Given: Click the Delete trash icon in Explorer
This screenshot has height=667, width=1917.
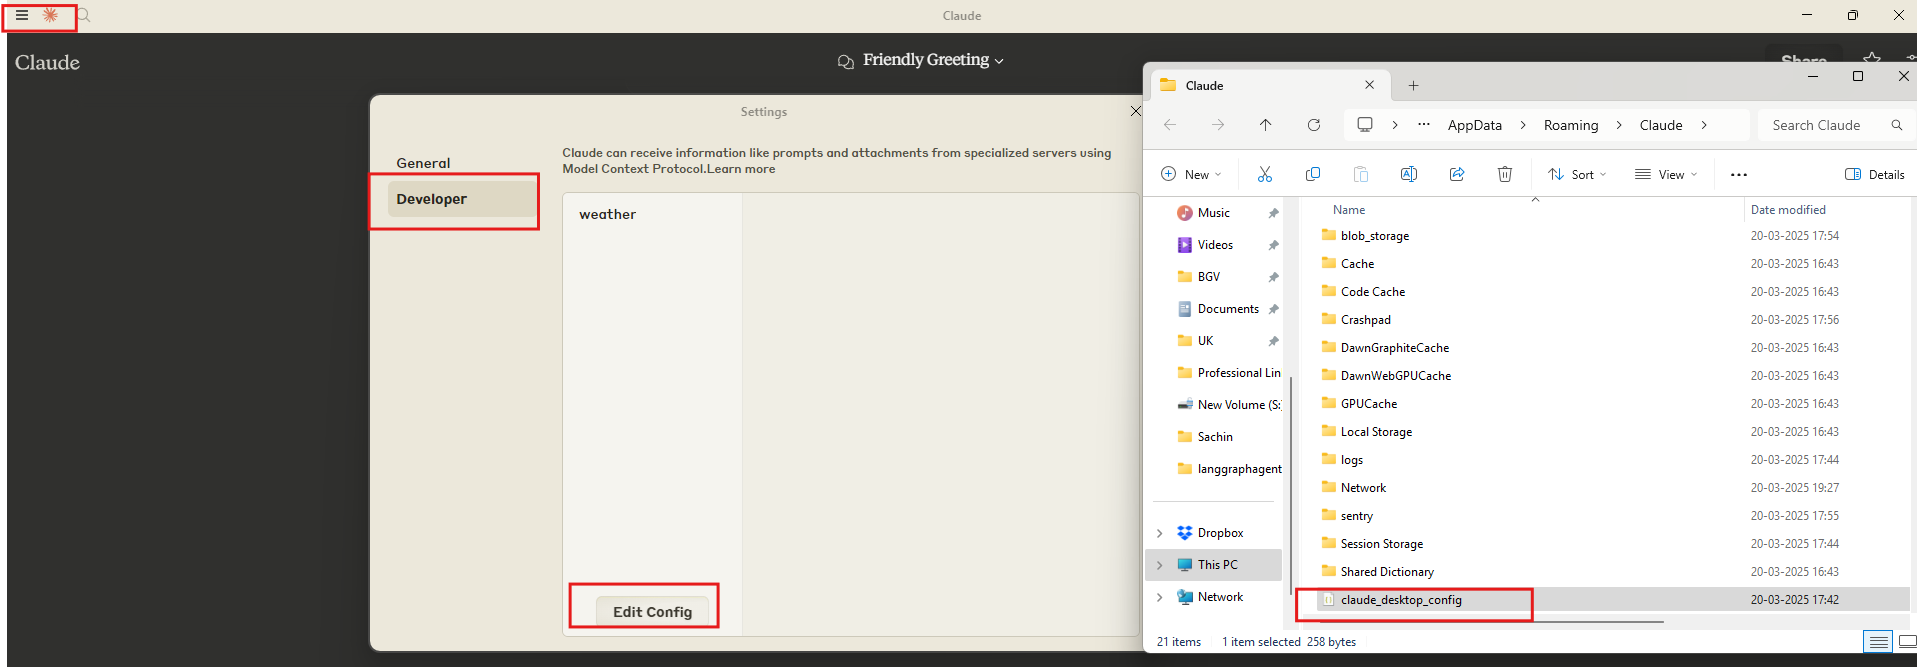Looking at the screenshot, I should coord(1504,174).
